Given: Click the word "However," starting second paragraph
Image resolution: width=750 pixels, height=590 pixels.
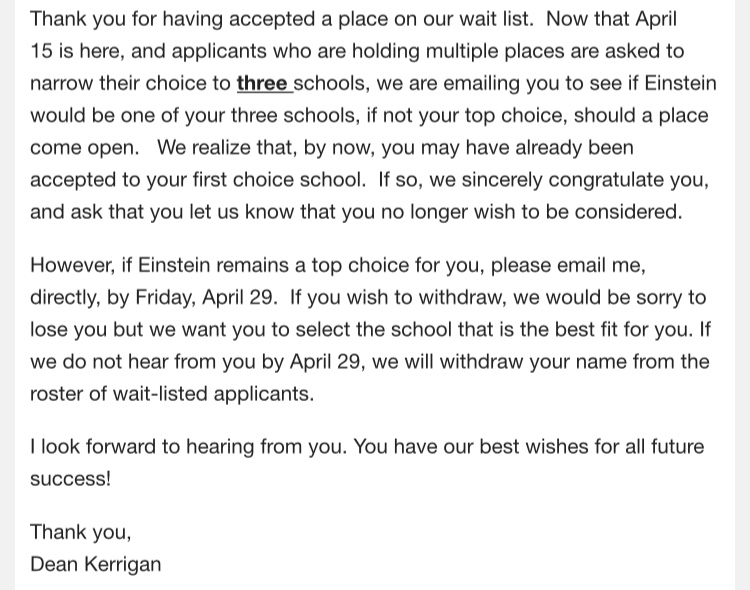Looking at the screenshot, I should tap(73, 266).
